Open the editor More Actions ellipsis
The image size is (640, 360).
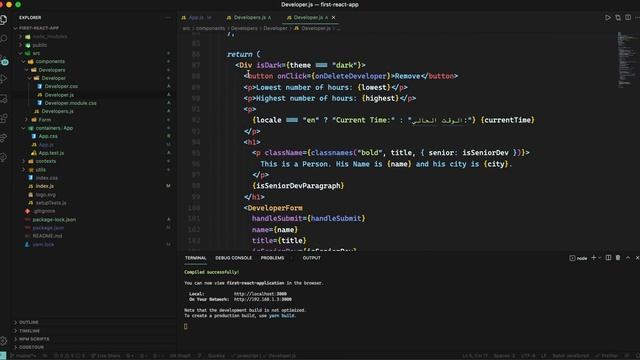click(637, 18)
